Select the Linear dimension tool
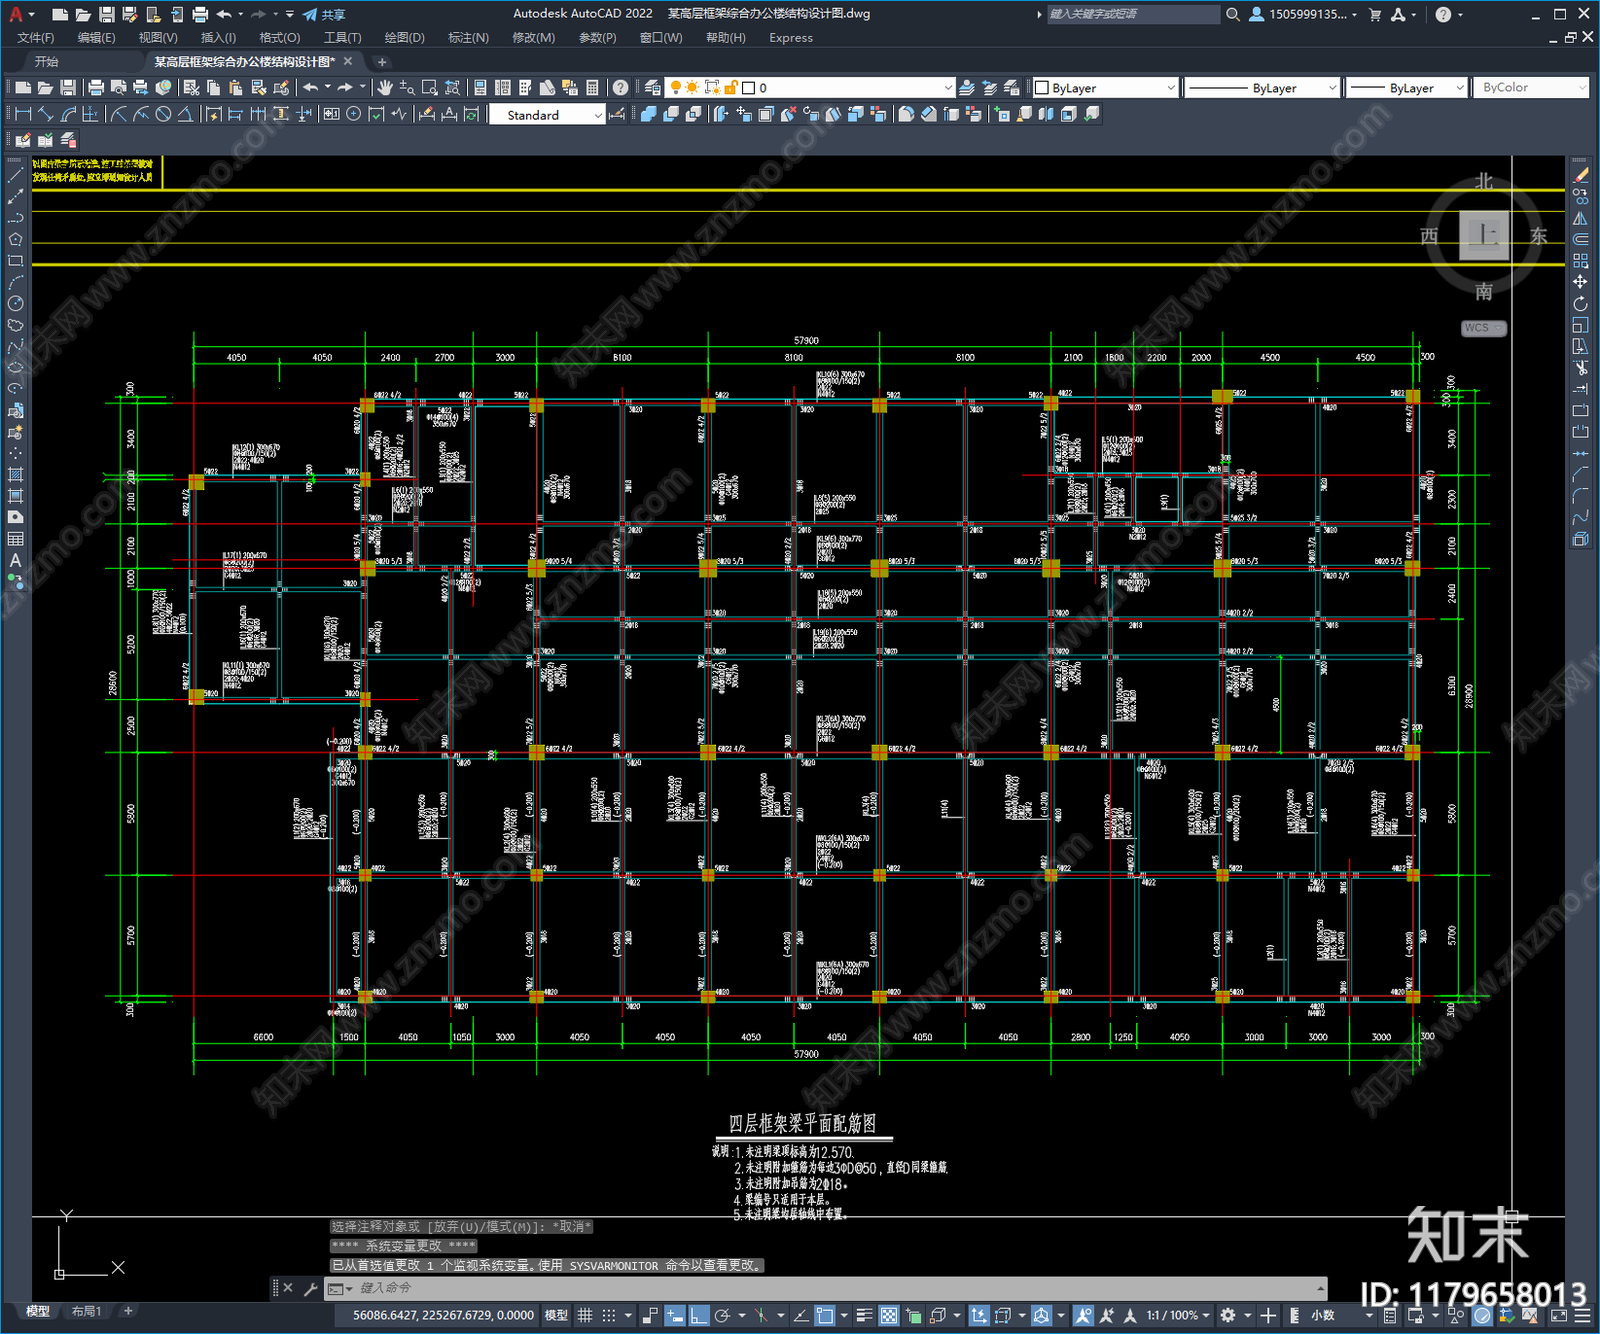 point(24,114)
